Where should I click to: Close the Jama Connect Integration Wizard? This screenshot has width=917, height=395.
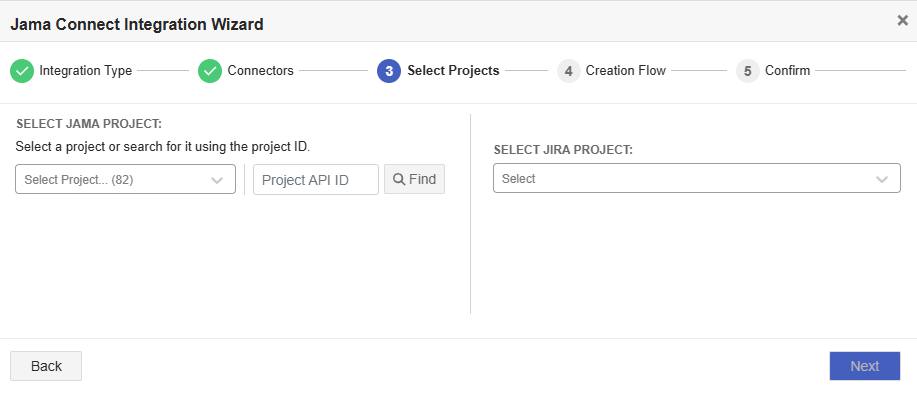click(x=902, y=20)
